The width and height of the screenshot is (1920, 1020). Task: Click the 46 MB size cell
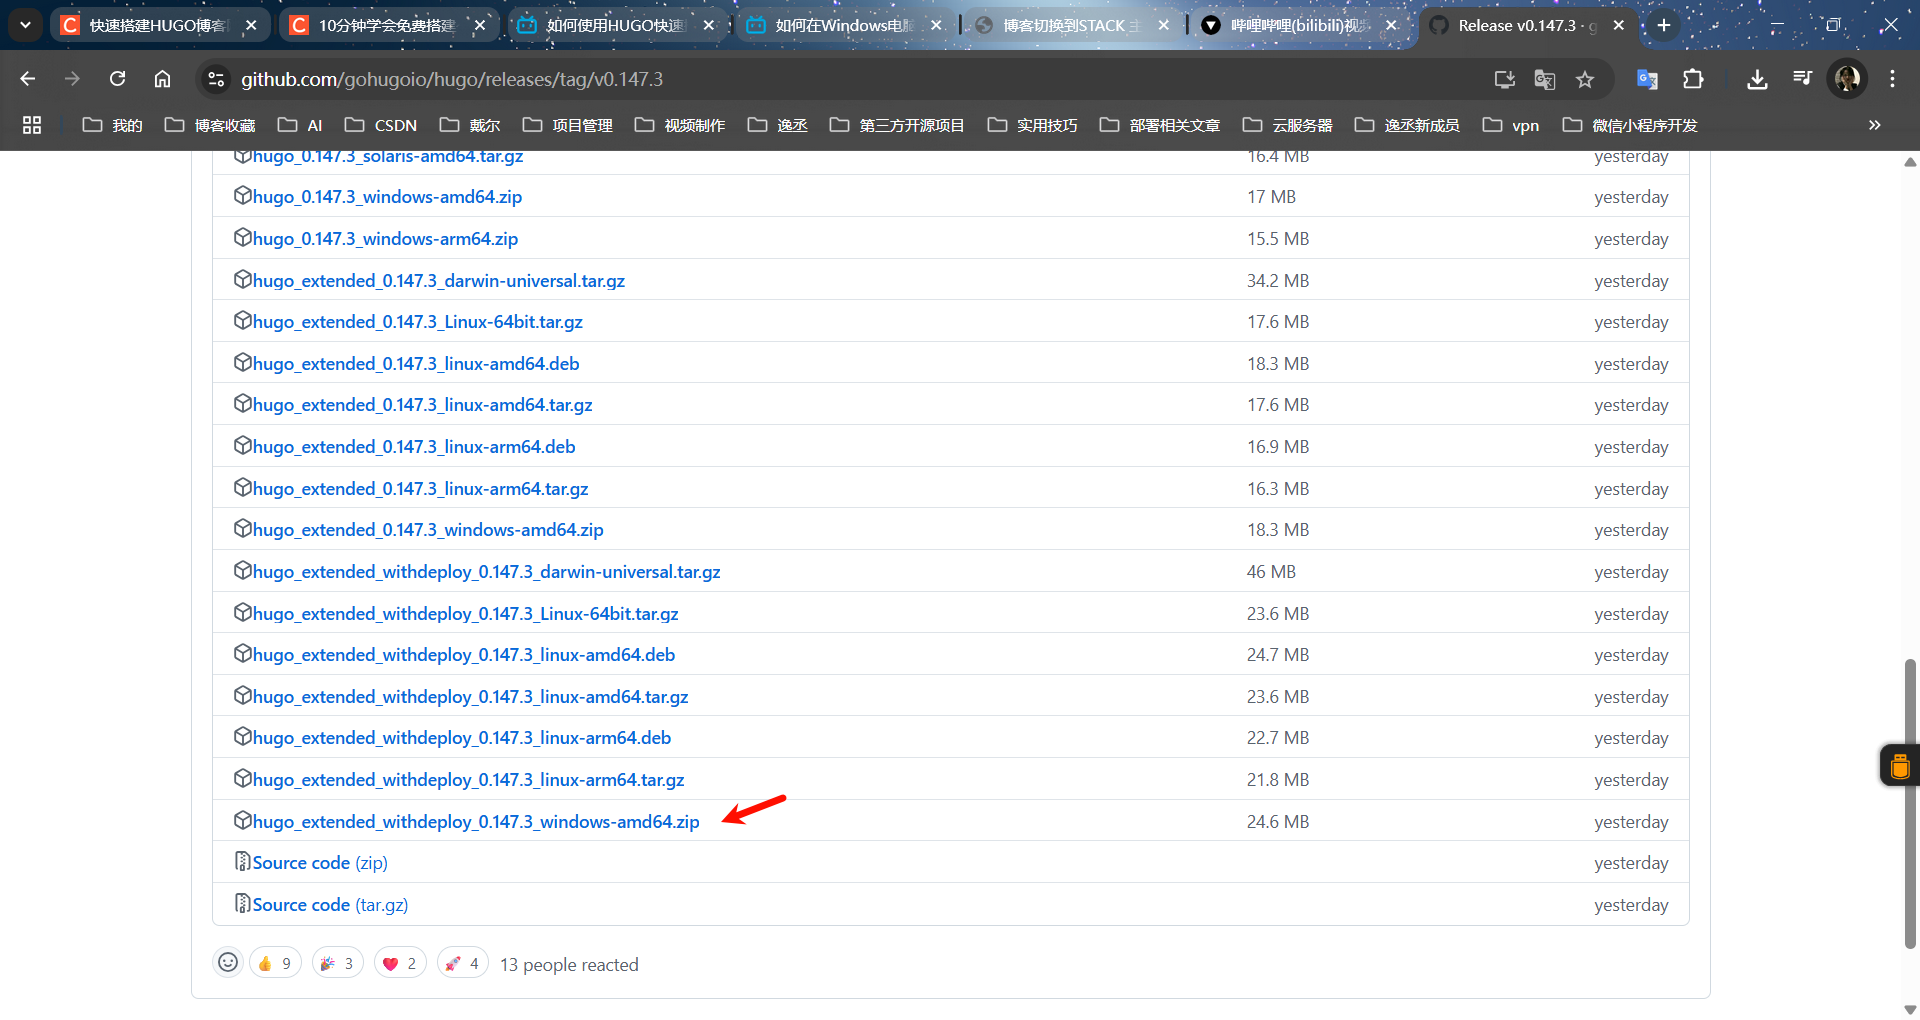coord(1271,571)
